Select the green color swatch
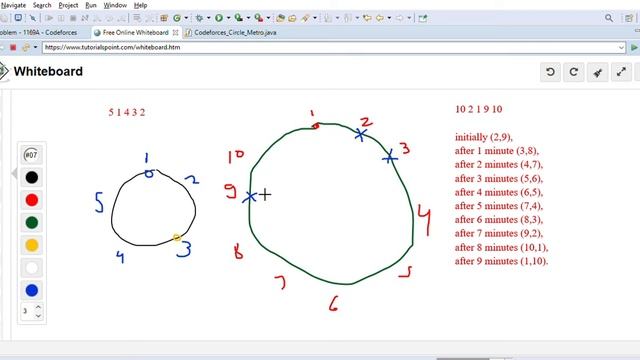Viewport: 640px width, 360px height. click(31, 222)
